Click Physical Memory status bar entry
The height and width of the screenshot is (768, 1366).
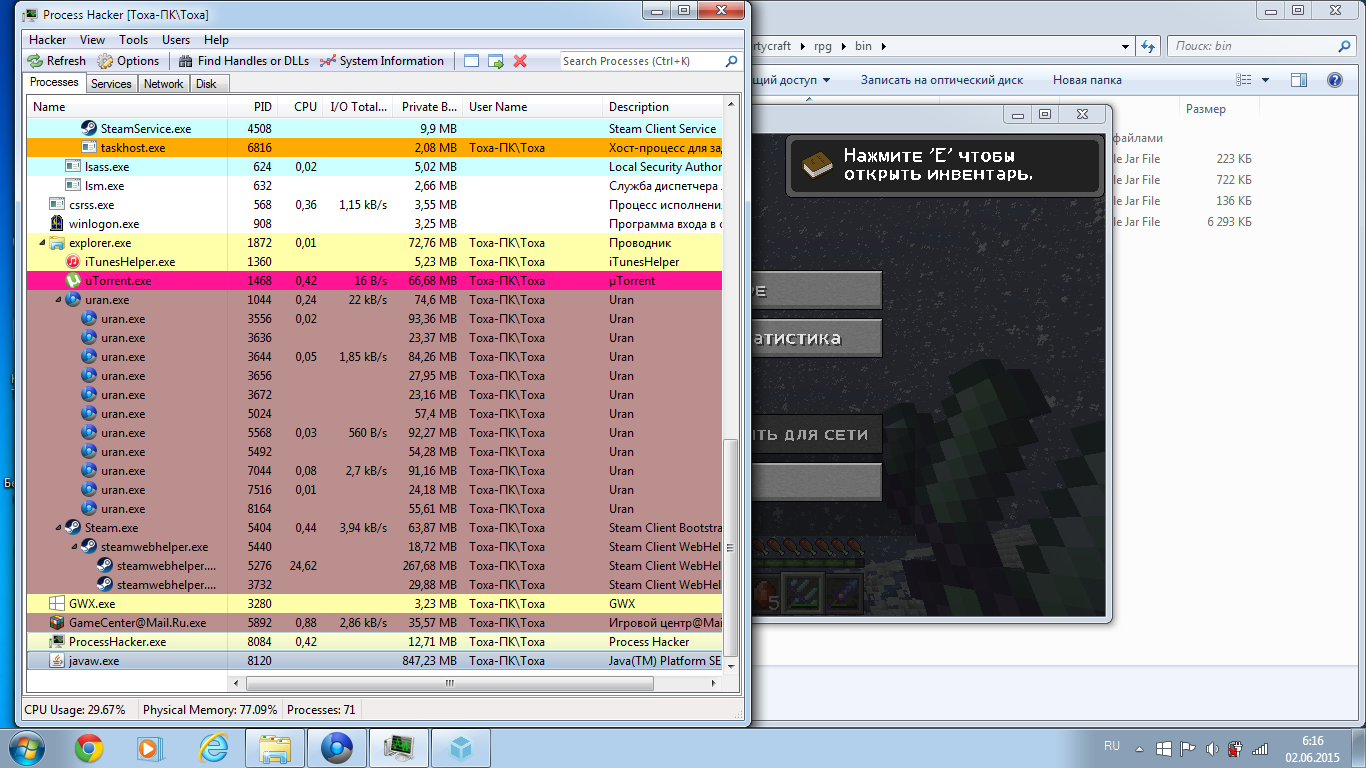tap(210, 710)
